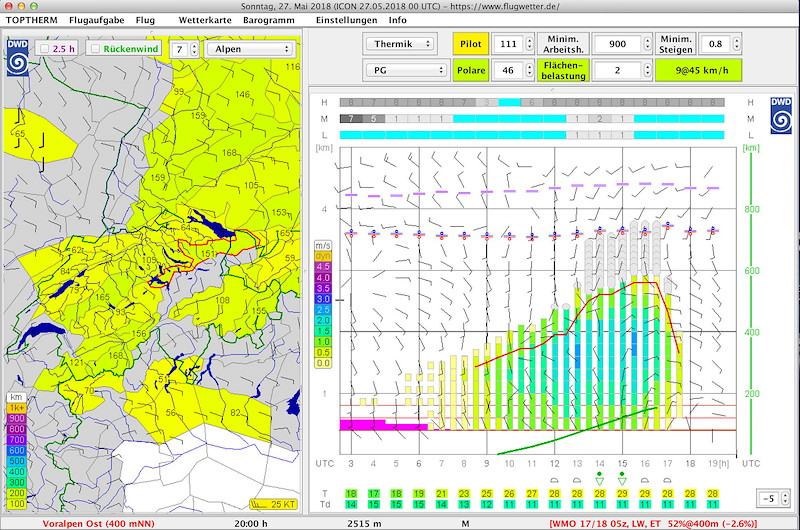Click the 2515 m status bar value
Viewport: 800px width, 530px height.
click(x=364, y=523)
